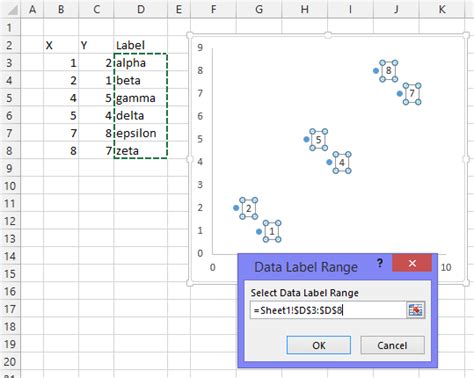The height and width of the screenshot is (378, 474).
Task: Click the range selector collapse icon
Action: (x=415, y=310)
